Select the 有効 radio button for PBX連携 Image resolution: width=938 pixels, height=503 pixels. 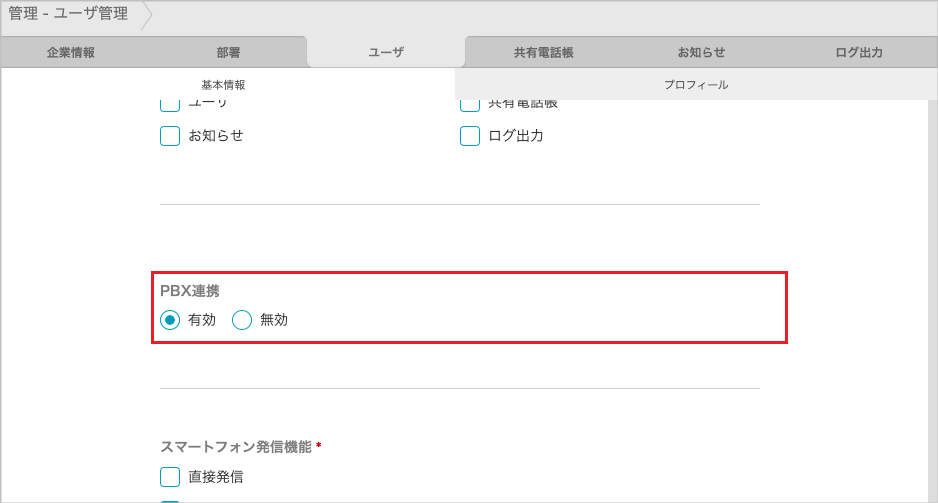pyautogui.click(x=170, y=320)
